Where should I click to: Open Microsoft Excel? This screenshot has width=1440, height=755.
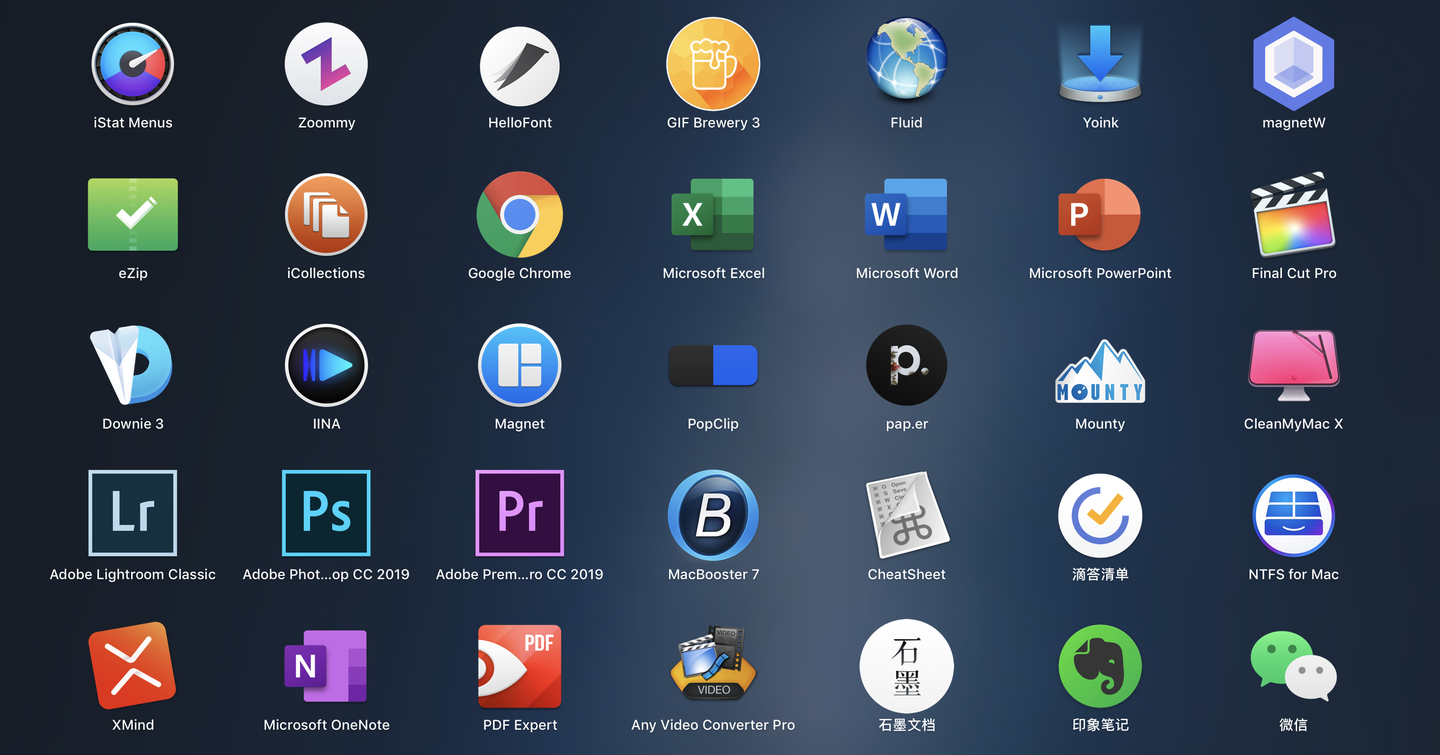(713, 215)
